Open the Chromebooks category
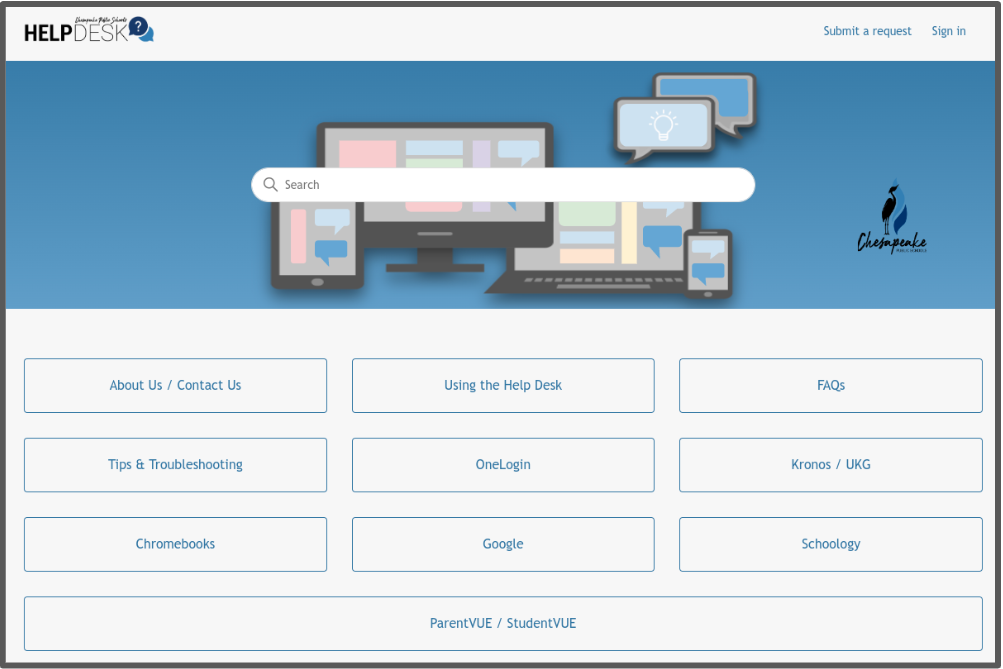The width and height of the screenshot is (1003, 669). coord(175,544)
